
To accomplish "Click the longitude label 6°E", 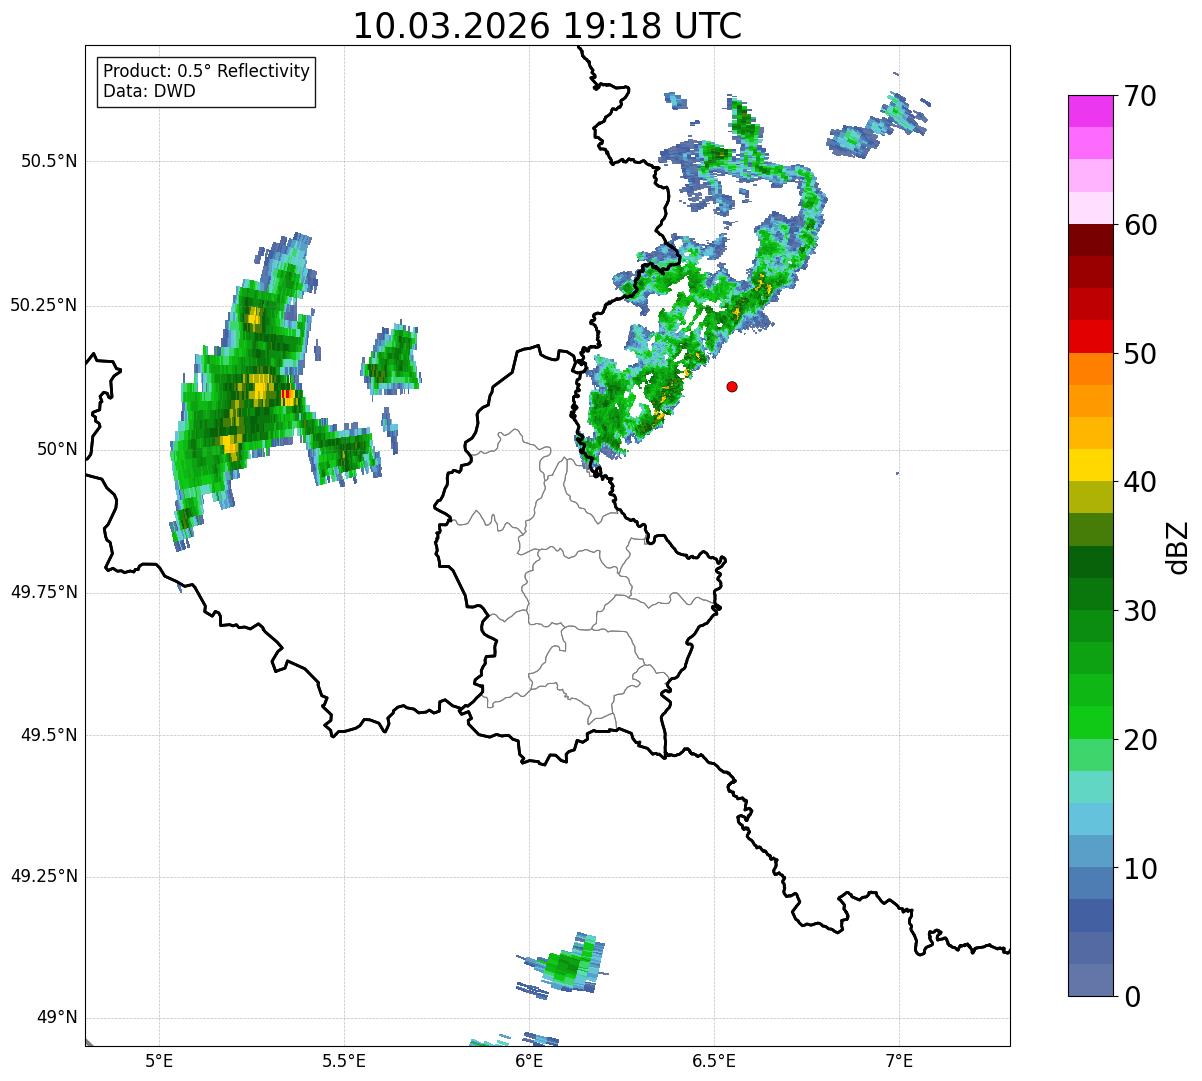I will click(529, 1061).
